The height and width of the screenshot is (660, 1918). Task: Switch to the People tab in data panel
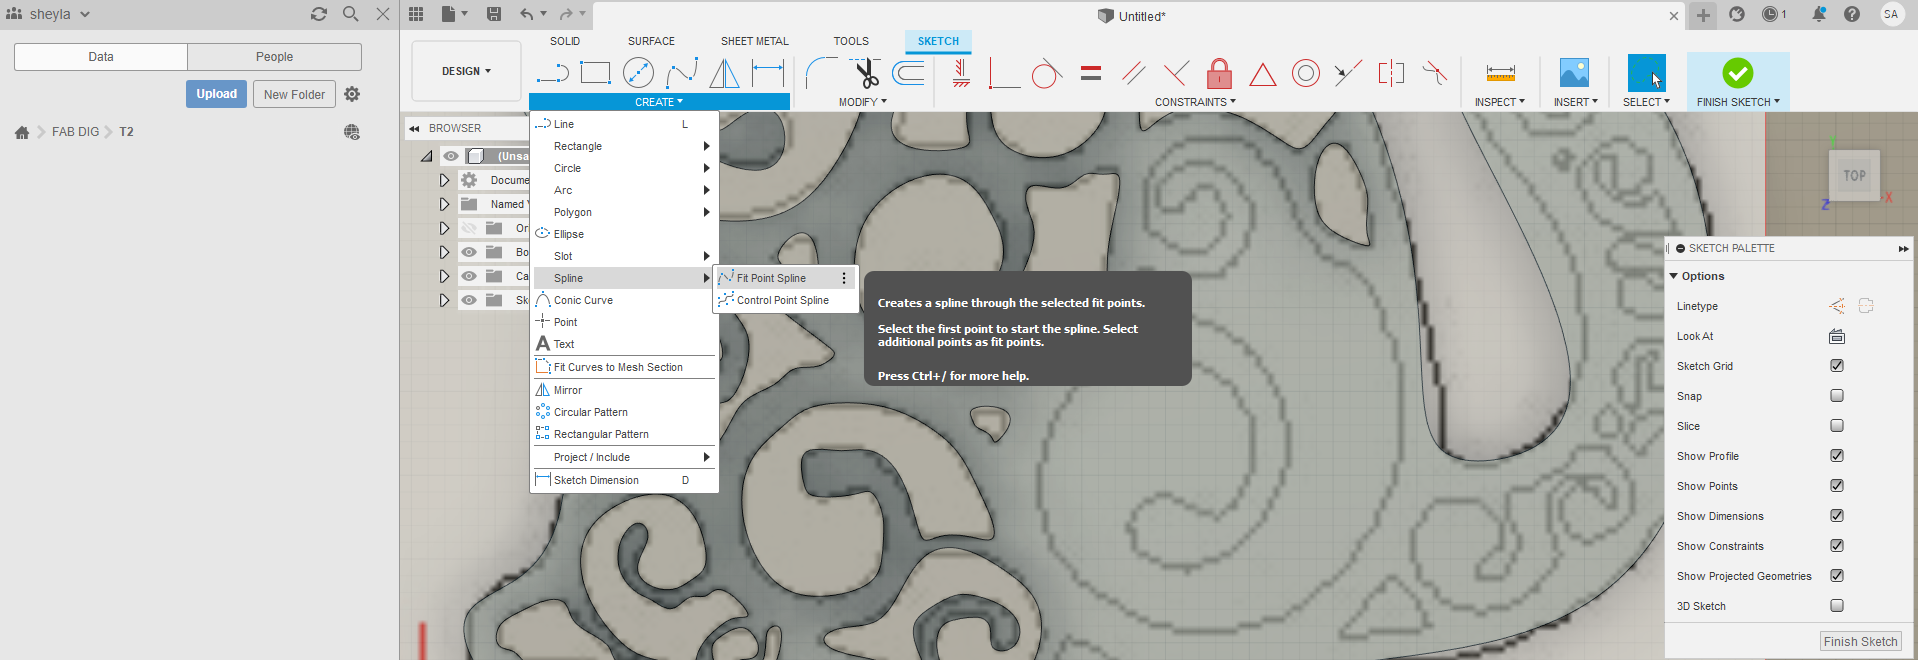pos(274,57)
